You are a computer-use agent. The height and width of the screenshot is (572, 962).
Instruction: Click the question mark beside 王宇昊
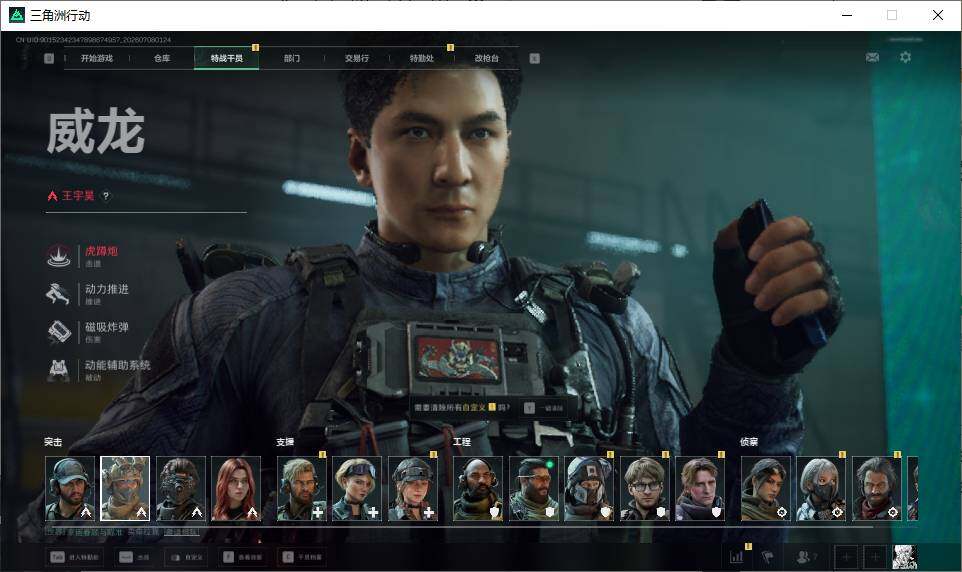coord(106,196)
